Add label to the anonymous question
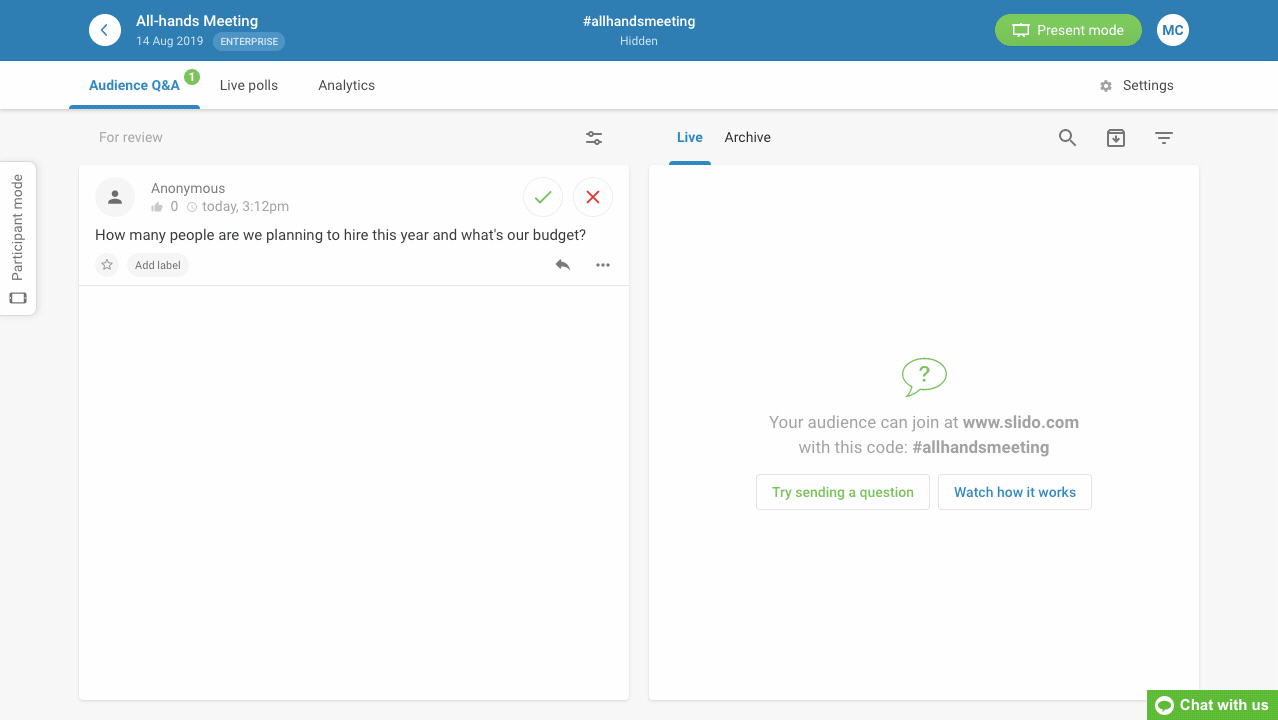 158,265
